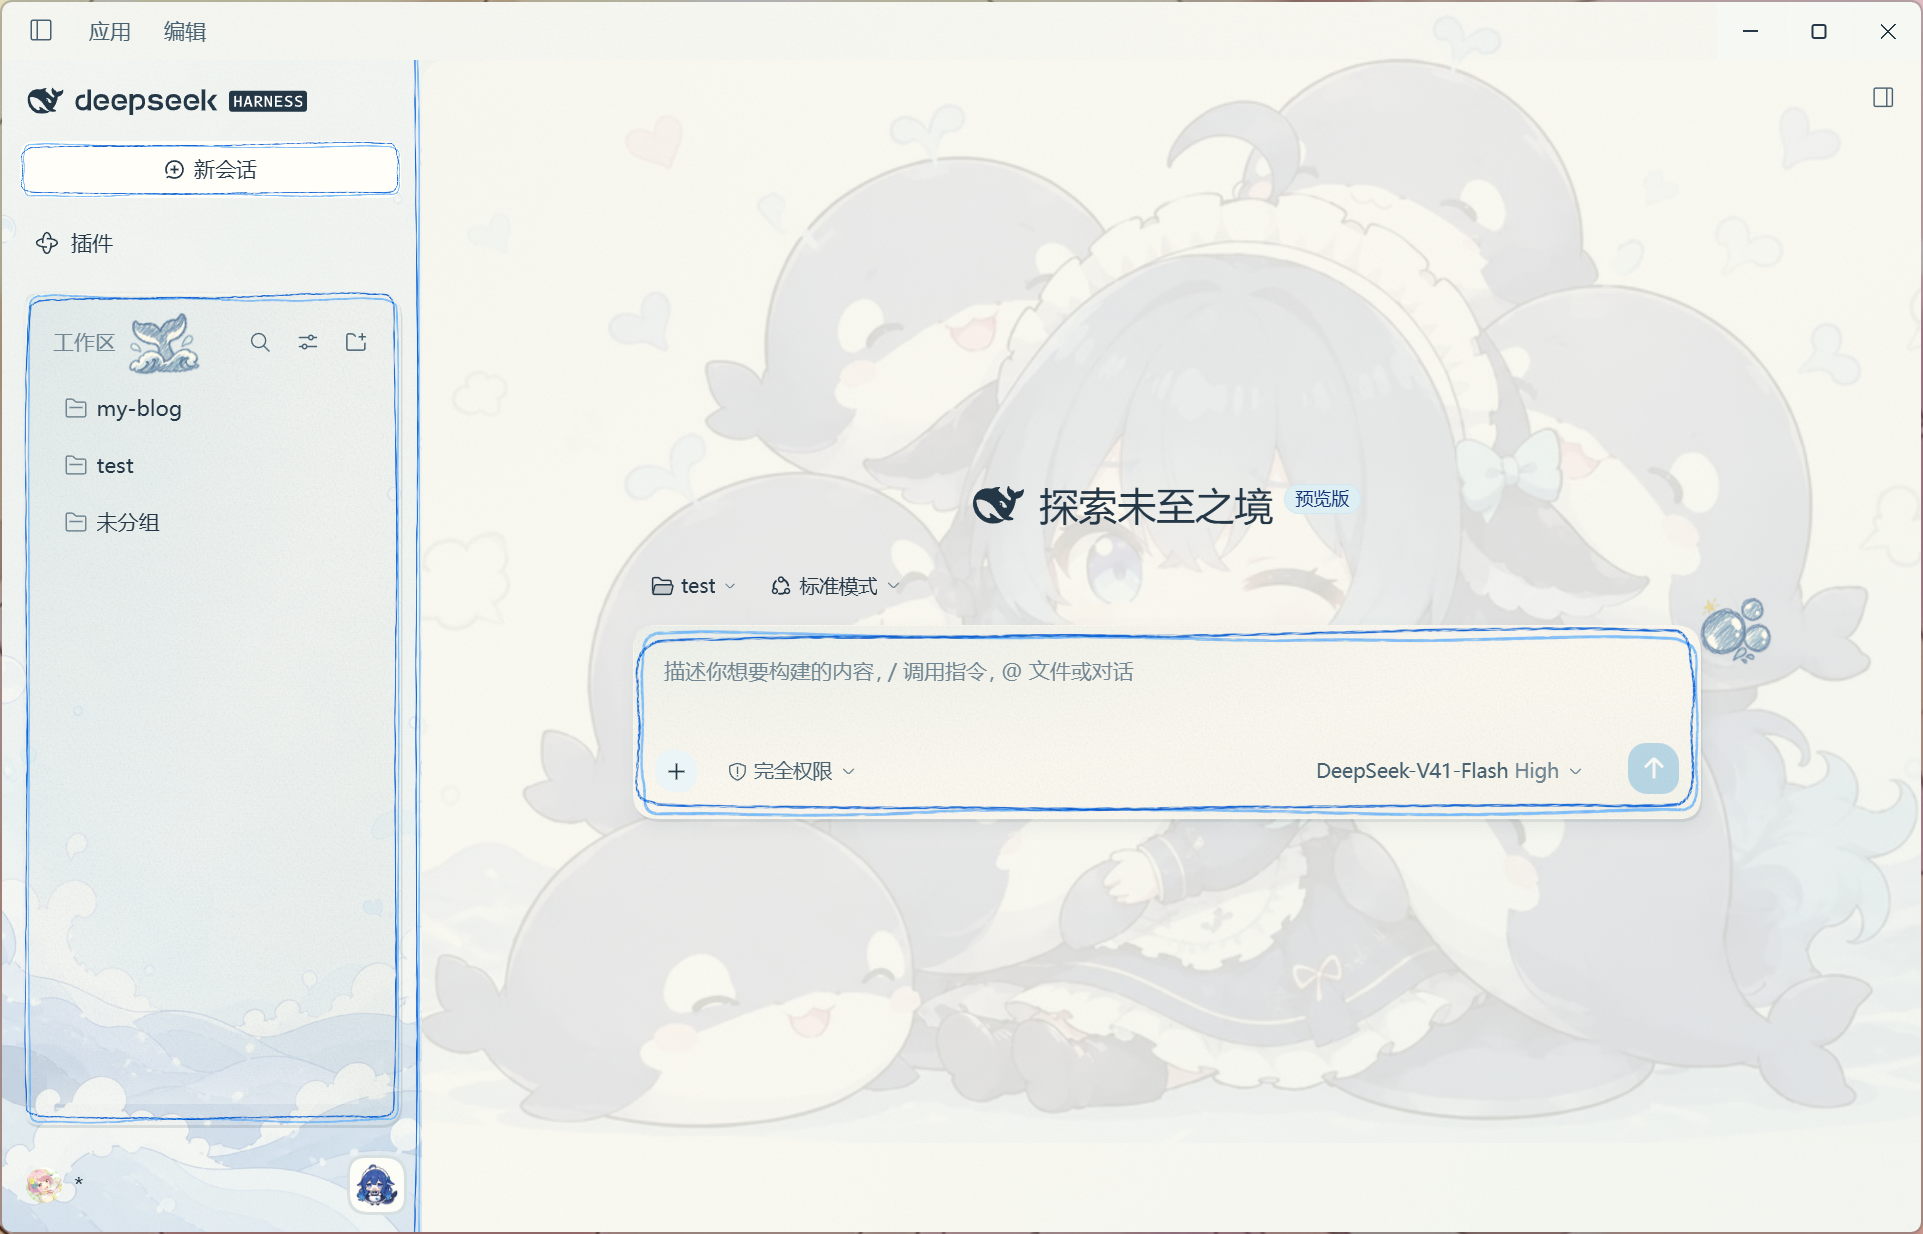1923x1234 pixels.
Task: Open workspace filter settings icon
Action: pos(308,342)
